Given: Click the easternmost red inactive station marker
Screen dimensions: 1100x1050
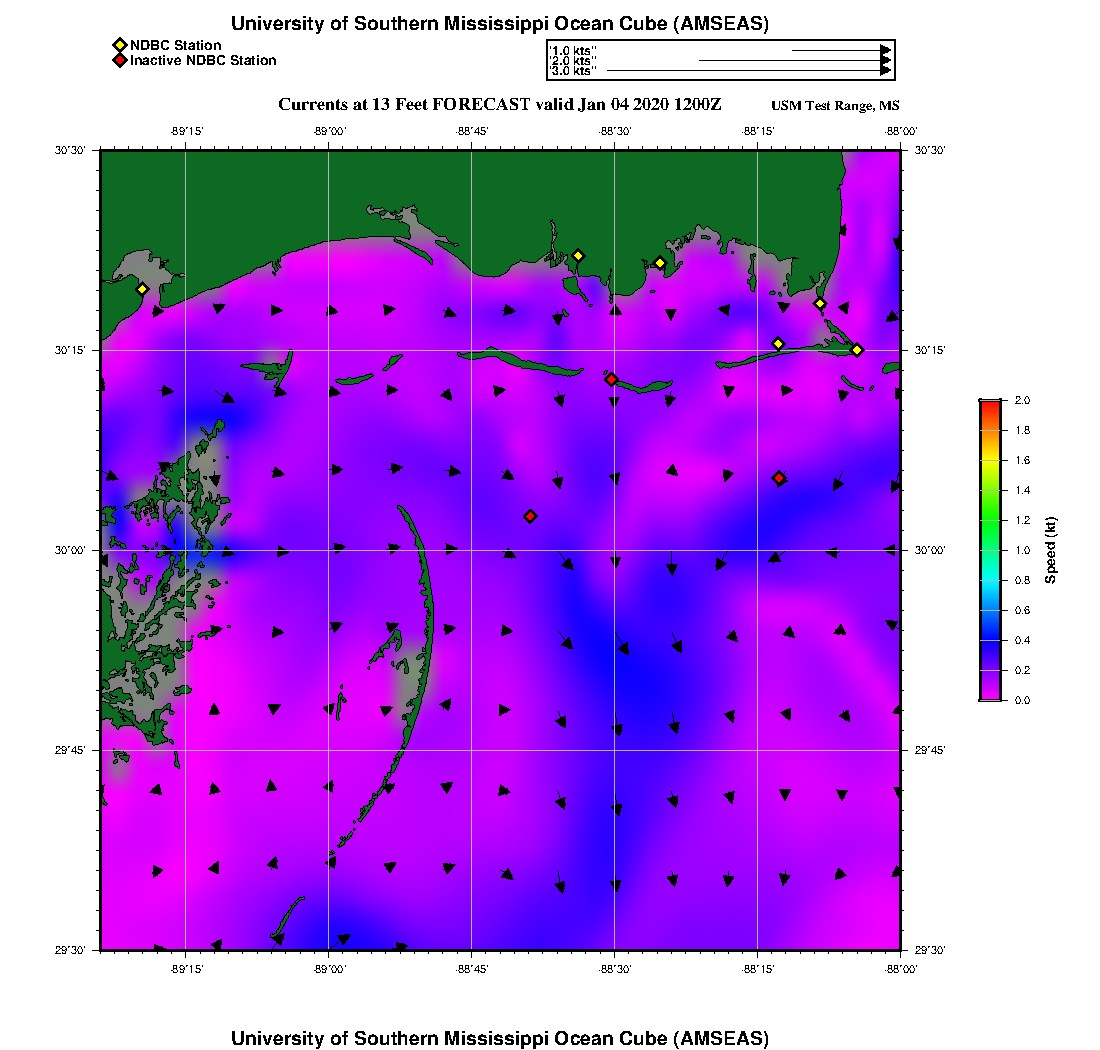Looking at the screenshot, I should [x=778, y=478].
